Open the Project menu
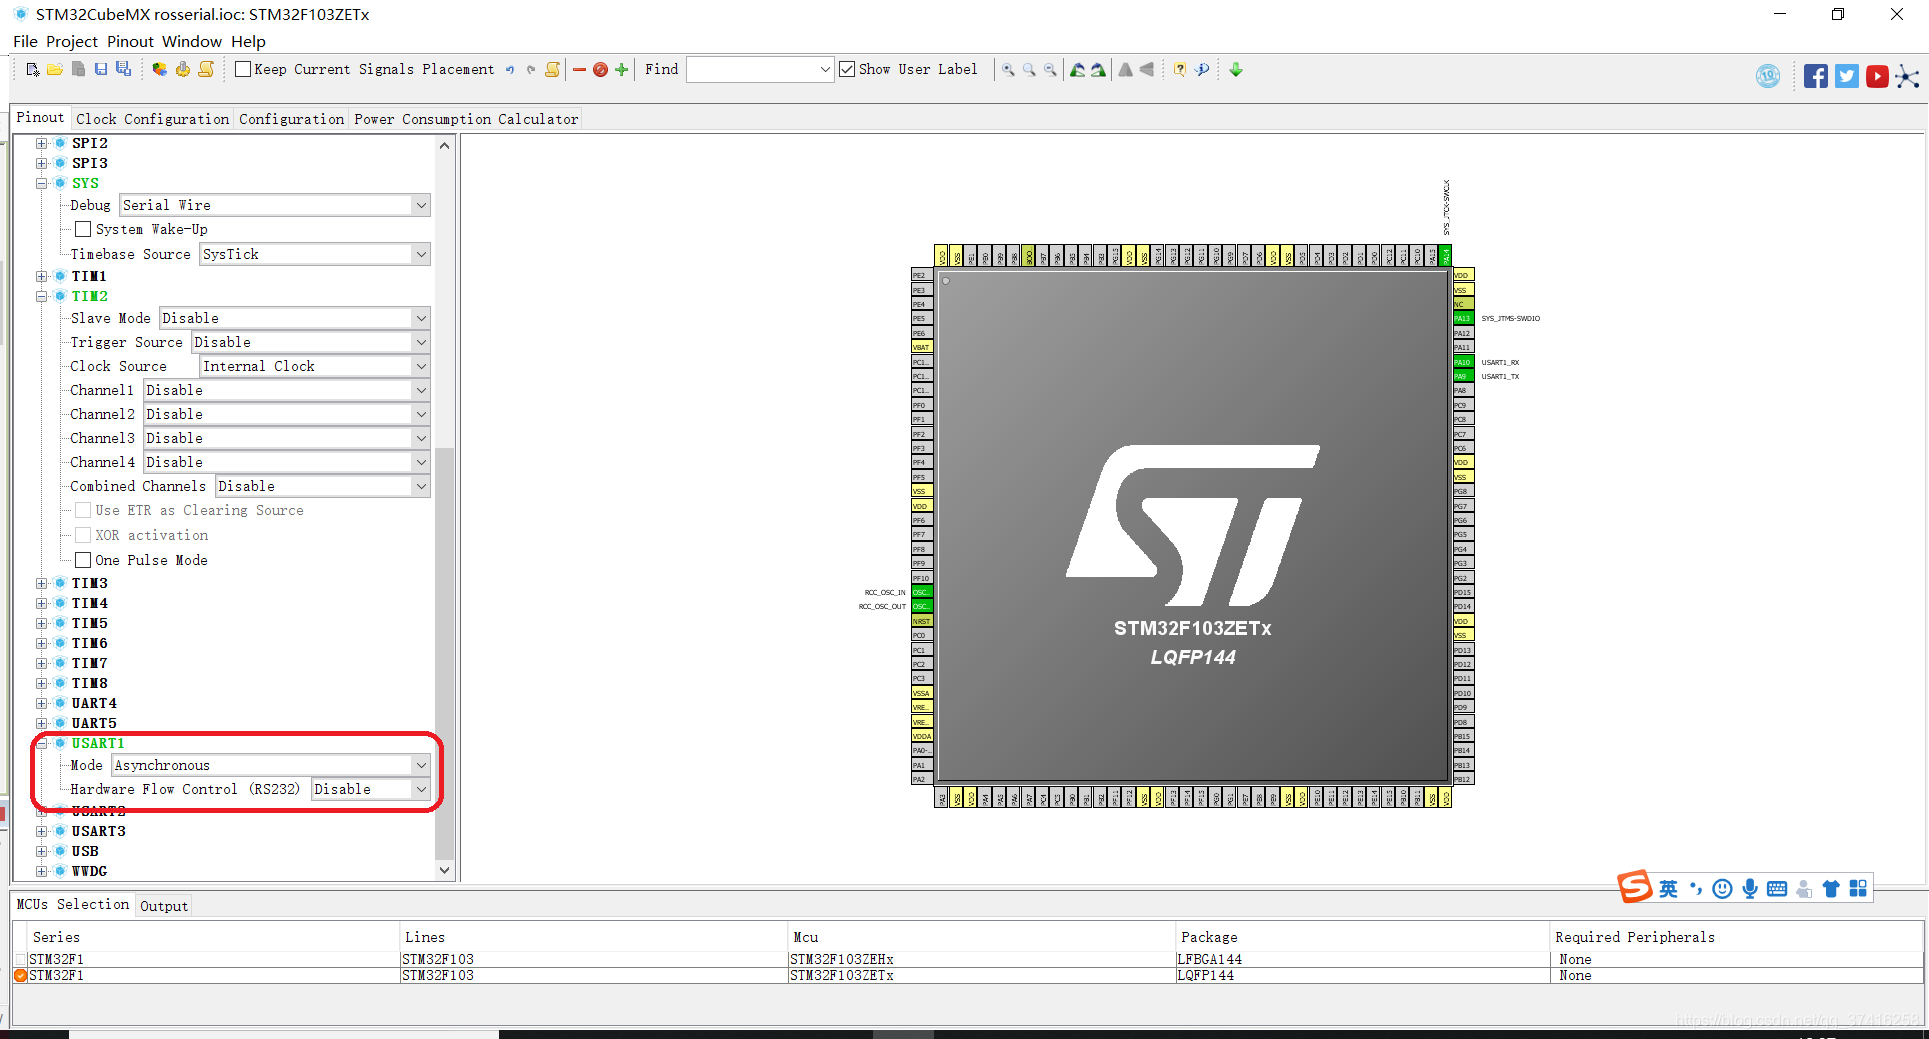The image size is (1929, 1039). 72,41
